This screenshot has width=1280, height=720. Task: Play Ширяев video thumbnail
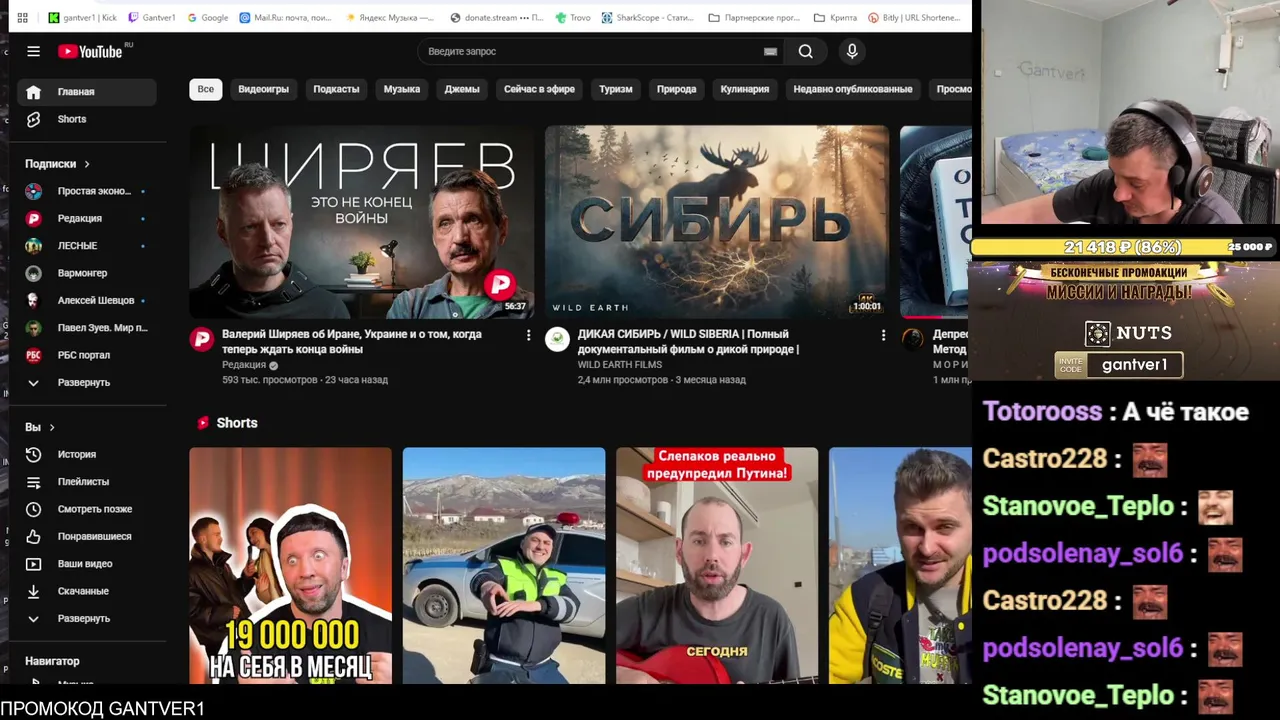coord(362,222)
